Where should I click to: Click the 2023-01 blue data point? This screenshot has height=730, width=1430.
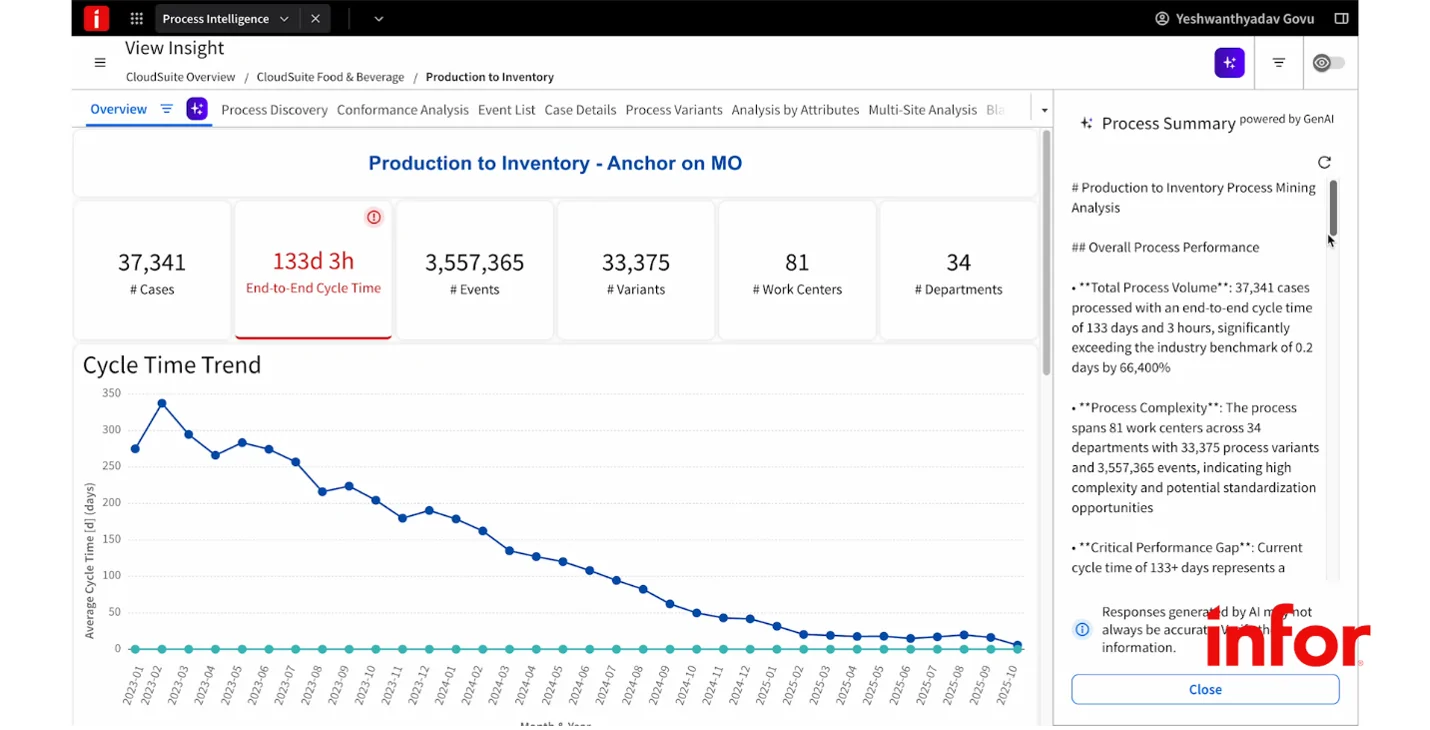click(x=135, y=448)
